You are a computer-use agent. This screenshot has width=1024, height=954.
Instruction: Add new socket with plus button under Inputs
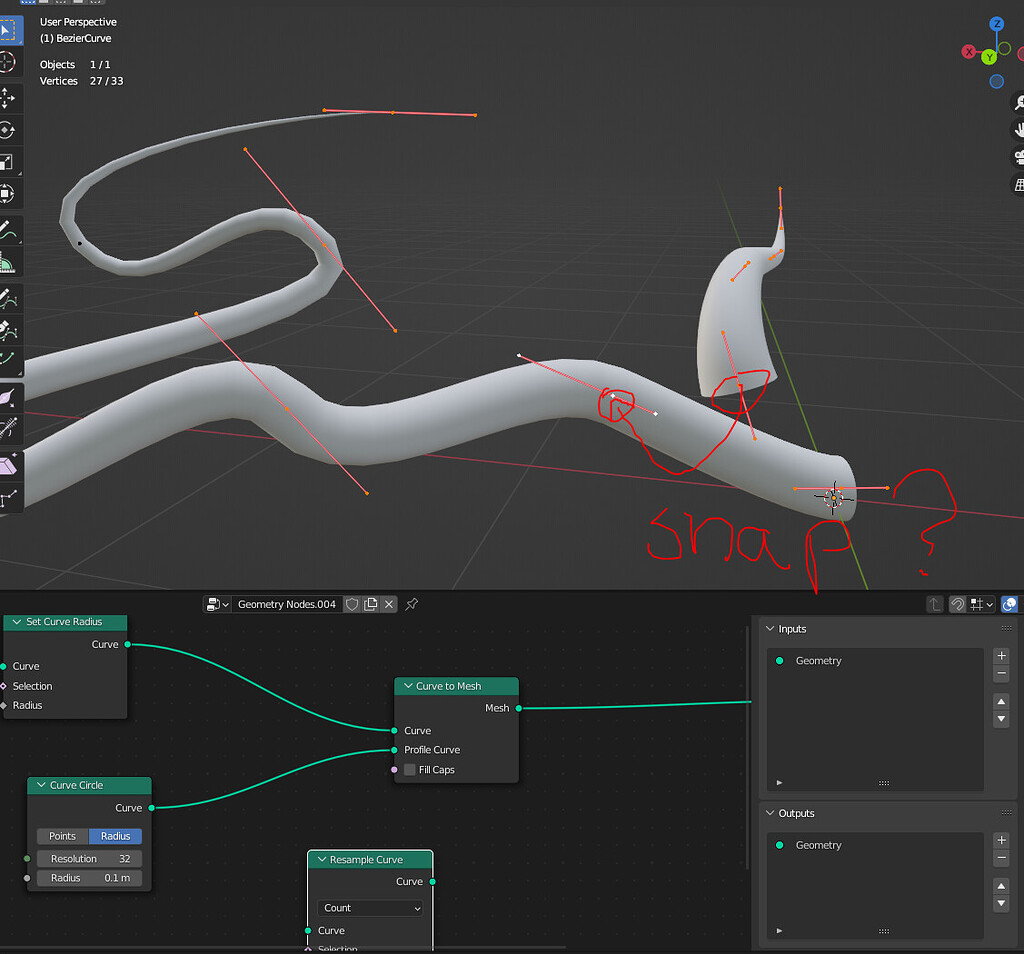click(1001, 656)
